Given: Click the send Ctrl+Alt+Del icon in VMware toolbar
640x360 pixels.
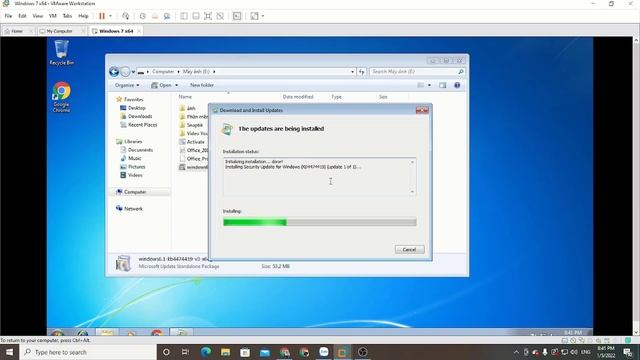Looking at the screenshot, I should pyautogui.click(x=125, y=16).
